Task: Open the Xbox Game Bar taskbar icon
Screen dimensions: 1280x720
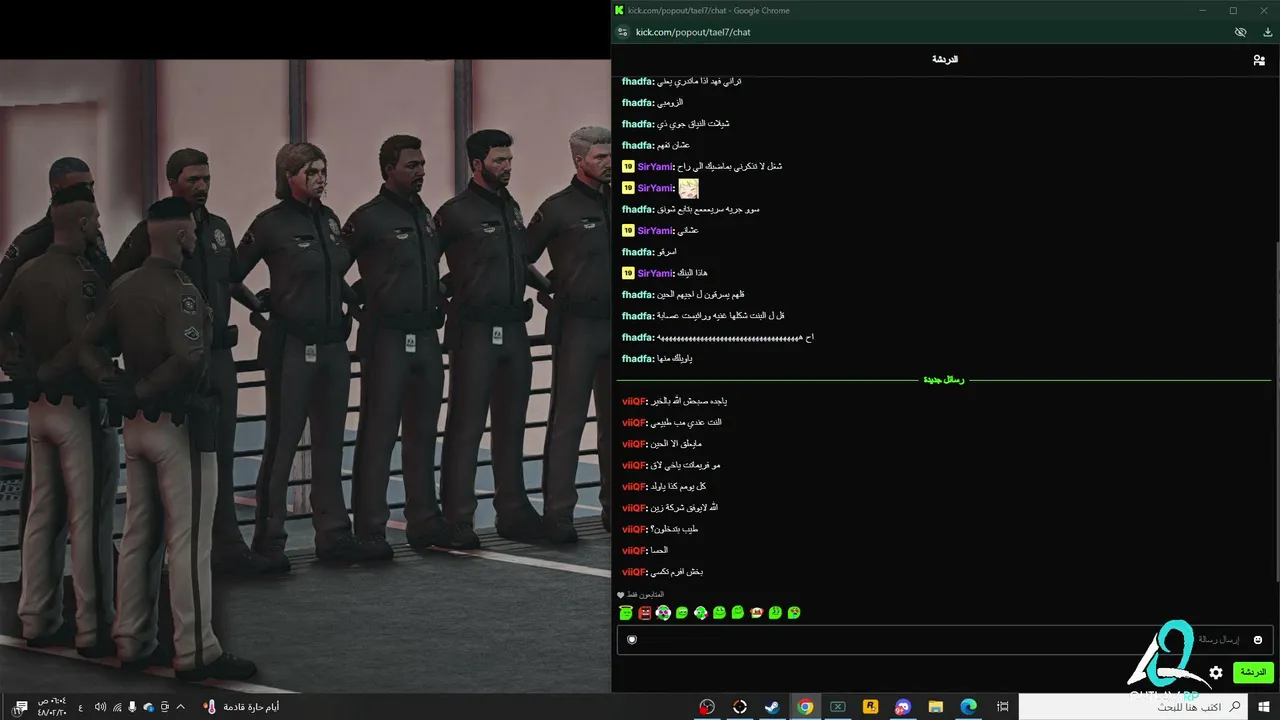Action: 838,707
